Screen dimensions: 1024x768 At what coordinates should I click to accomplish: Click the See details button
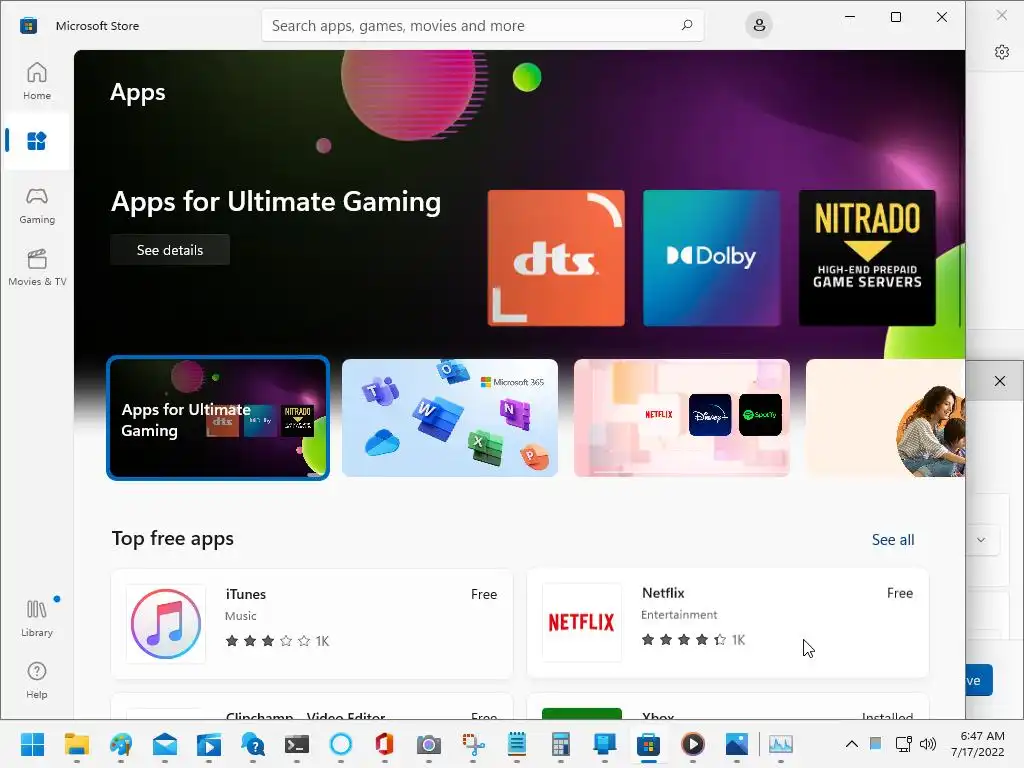coord(170,250)
